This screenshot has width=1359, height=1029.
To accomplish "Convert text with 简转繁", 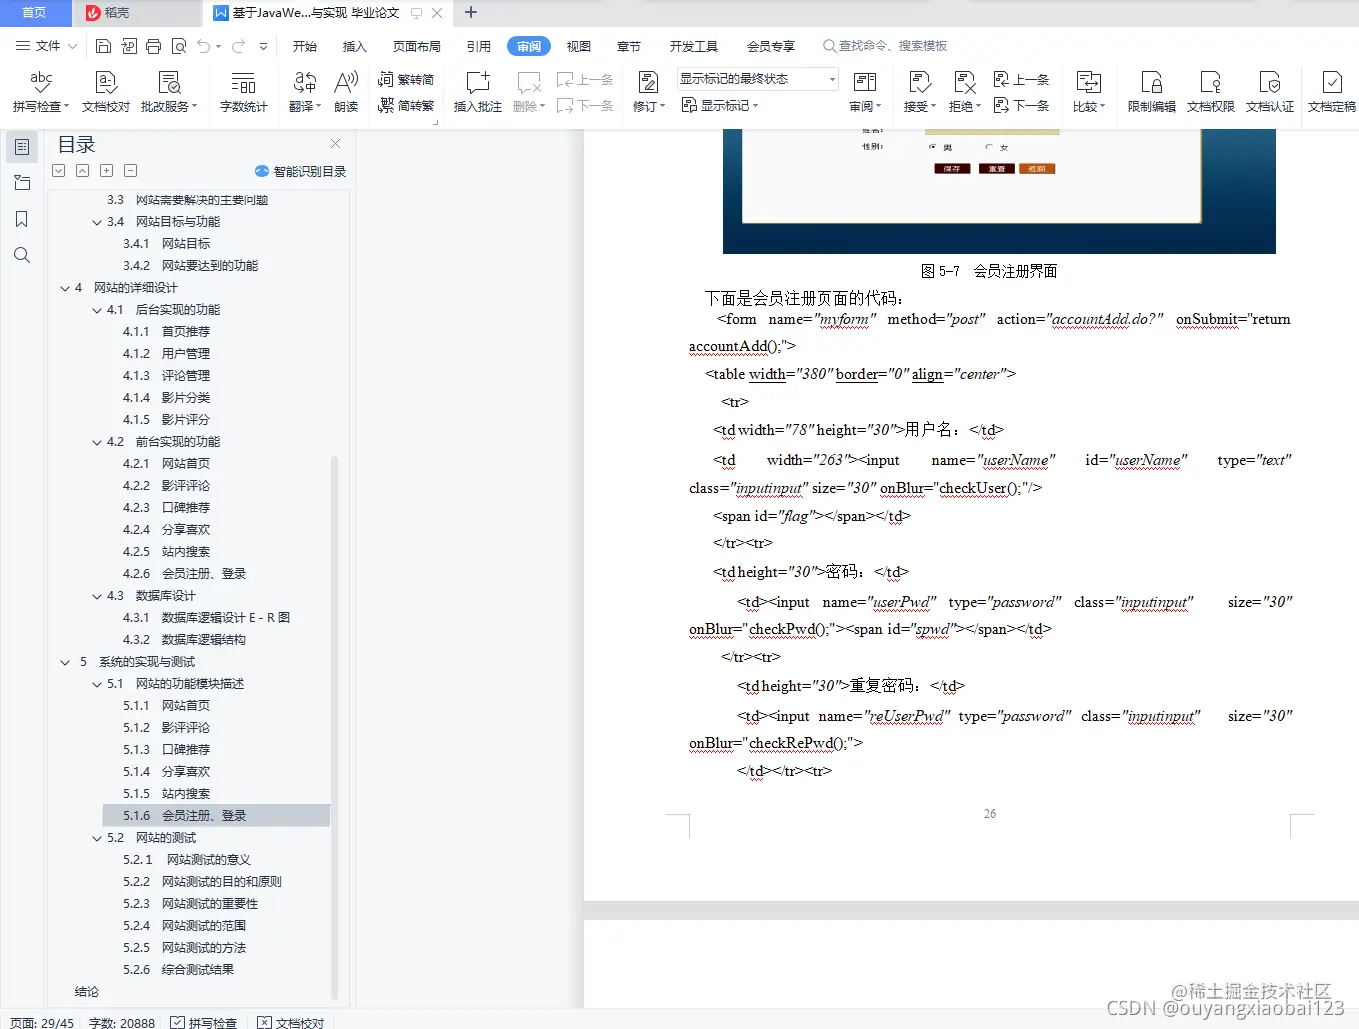I will pyautogui.click(x=406, y=105).
